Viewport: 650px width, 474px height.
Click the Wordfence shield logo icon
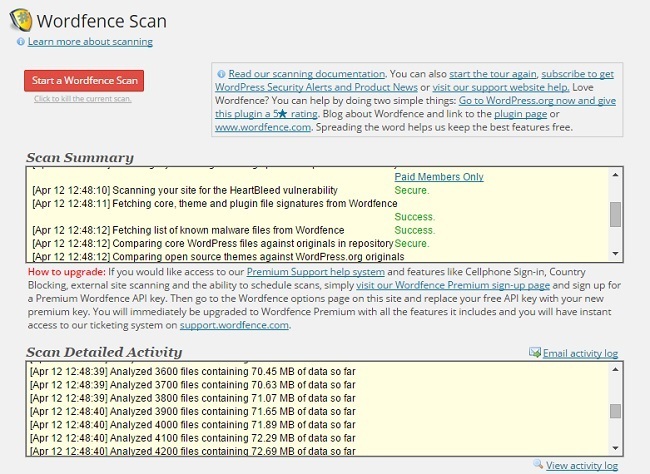21,20
